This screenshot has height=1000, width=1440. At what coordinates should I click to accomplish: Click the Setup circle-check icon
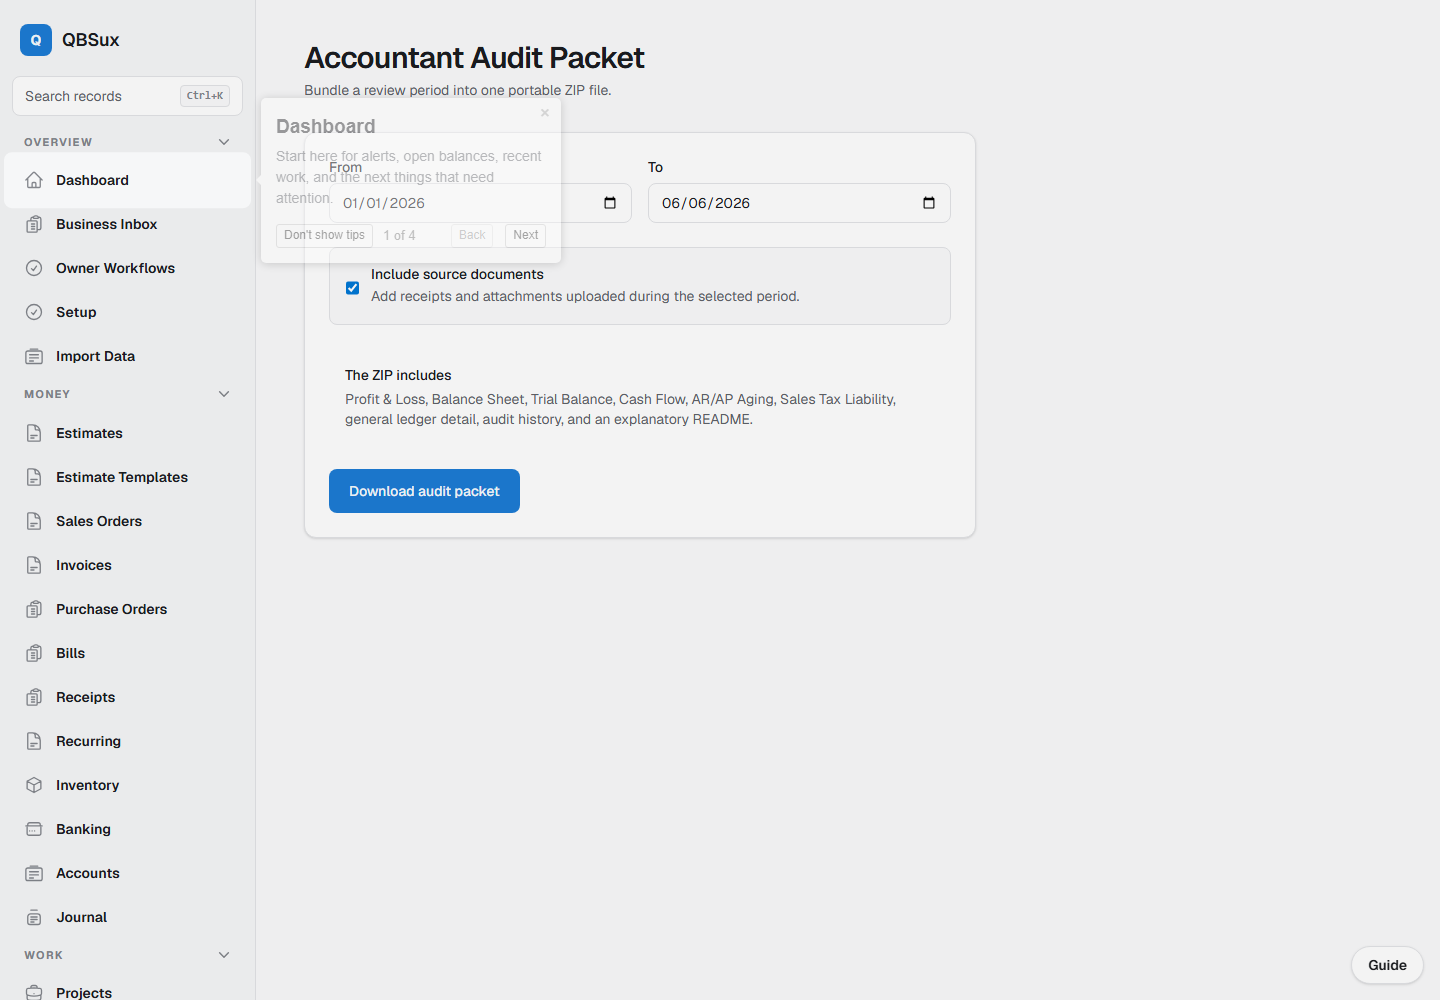34,312
